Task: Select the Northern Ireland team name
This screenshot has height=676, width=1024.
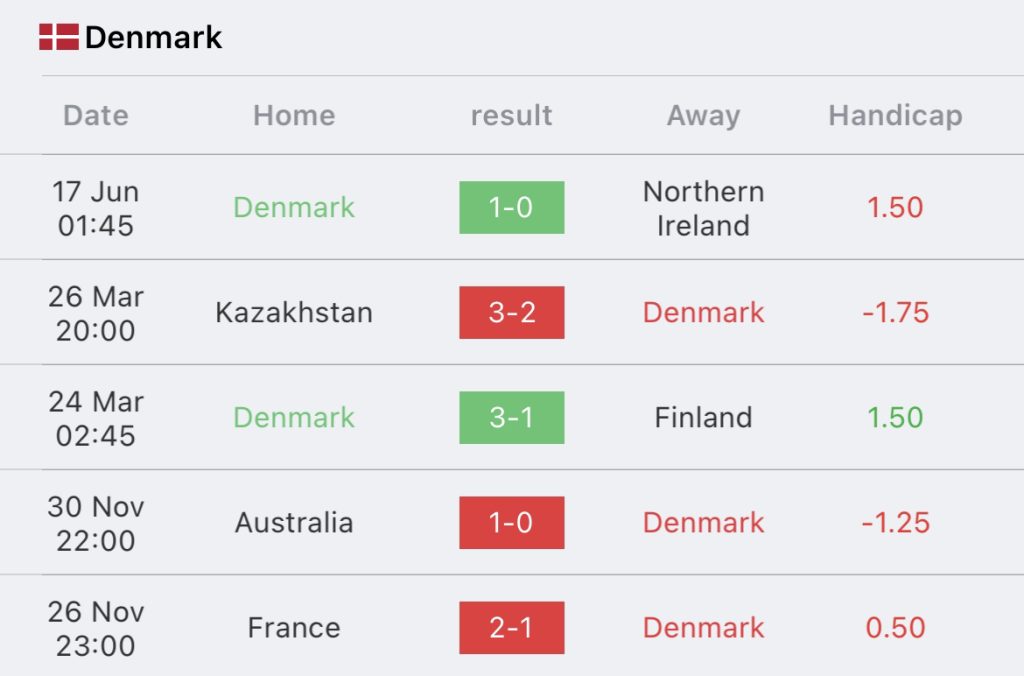Action: coord(703,208)
